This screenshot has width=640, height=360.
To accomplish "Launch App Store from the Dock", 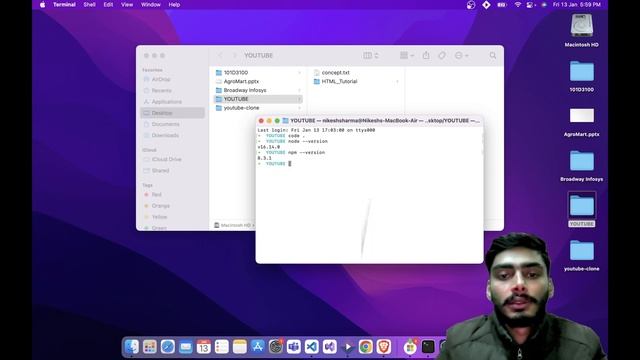I will tap(258, 347).
